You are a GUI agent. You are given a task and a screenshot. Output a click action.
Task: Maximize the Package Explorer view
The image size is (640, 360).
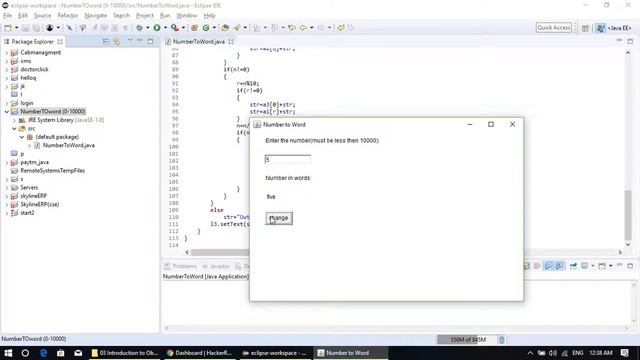pos(150,42)
